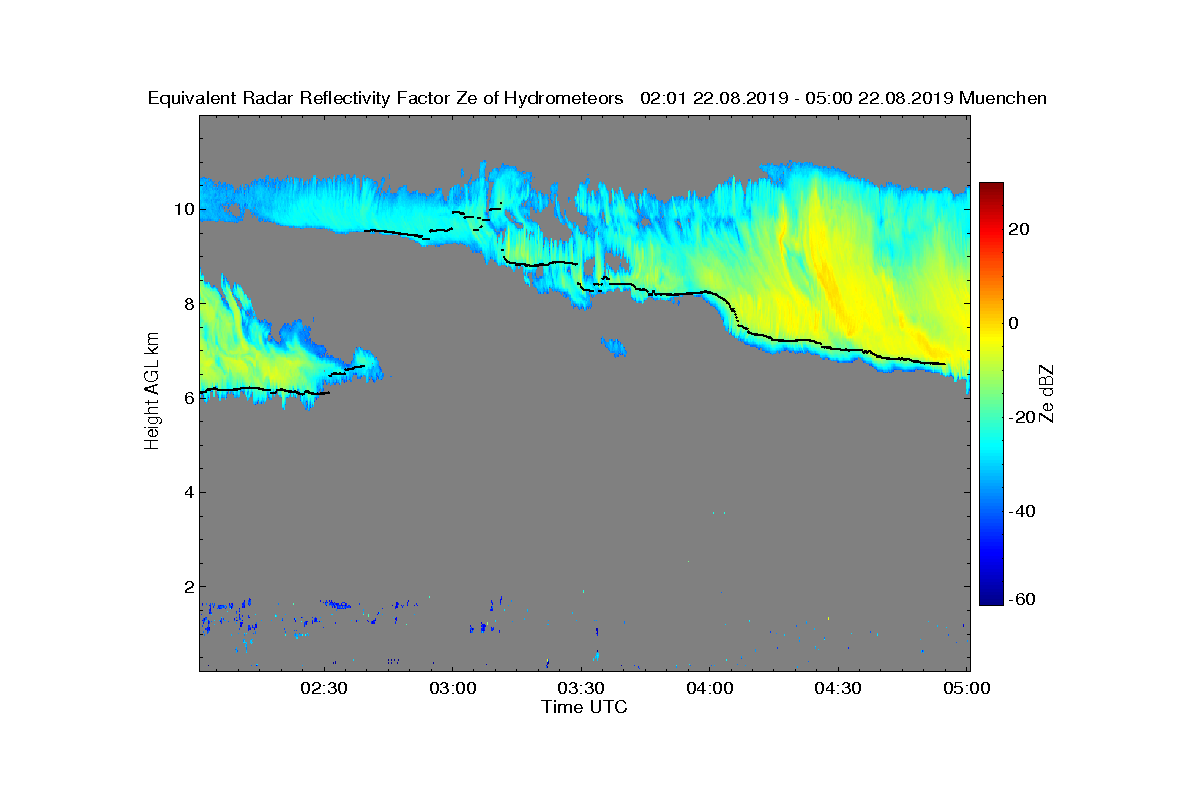Click the Ze dBZ colorbar title
The height and width of the screenshot is (800, 1200).
tap(1049, 393)
